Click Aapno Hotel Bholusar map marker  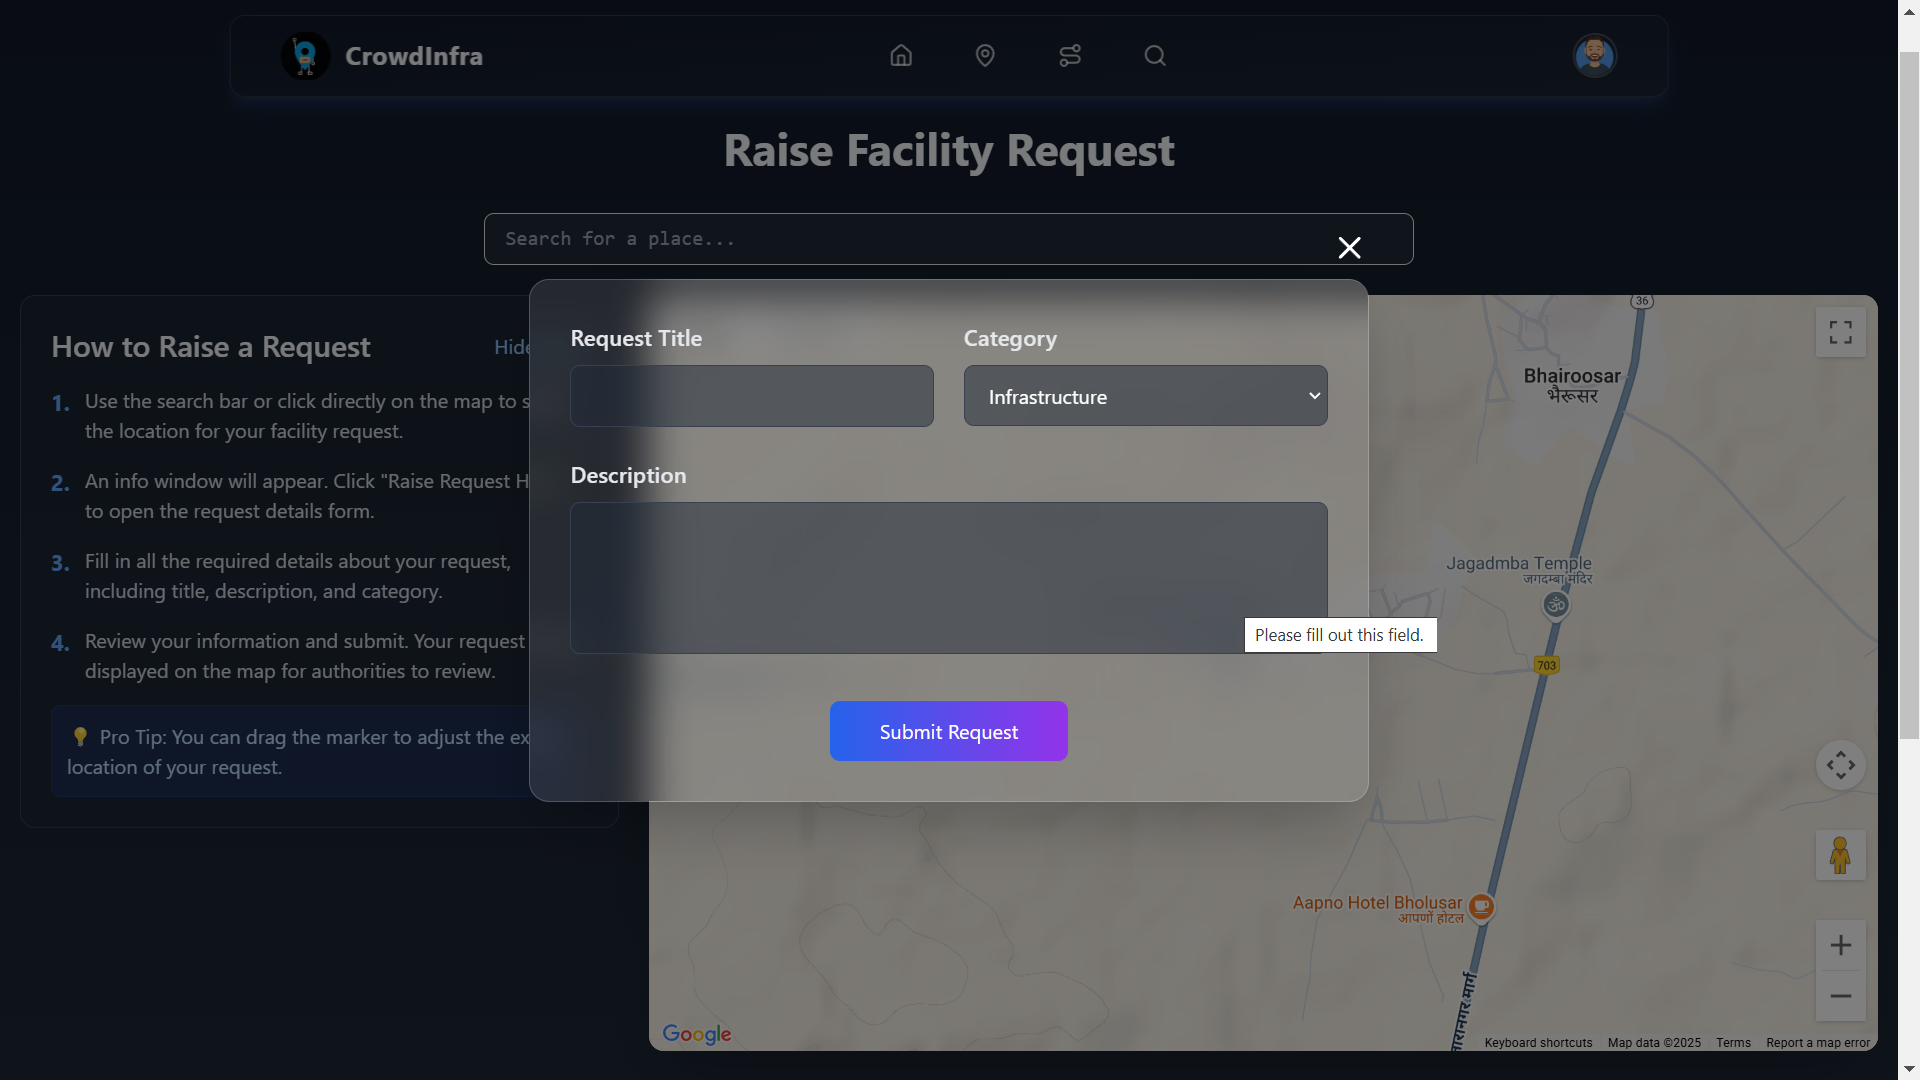coord(1481,906)
